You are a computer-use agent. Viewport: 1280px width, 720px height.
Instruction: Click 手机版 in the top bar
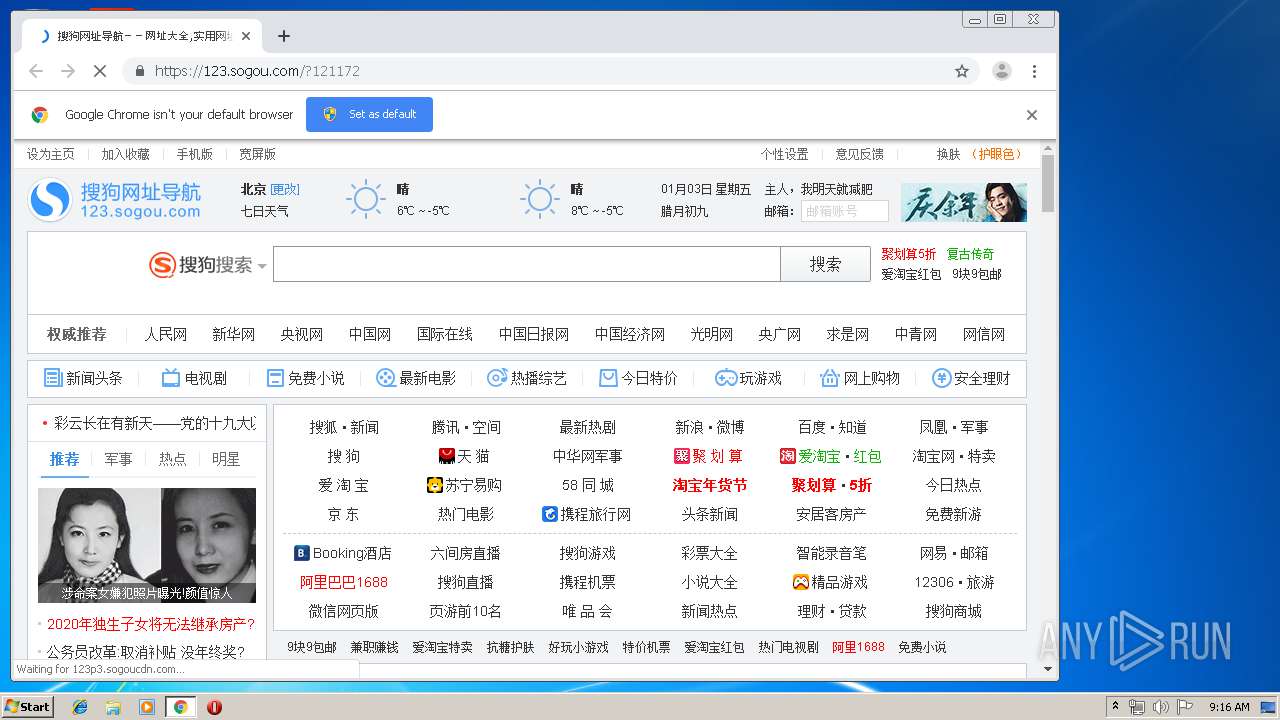pyautogui.click(x=195, y=154)
